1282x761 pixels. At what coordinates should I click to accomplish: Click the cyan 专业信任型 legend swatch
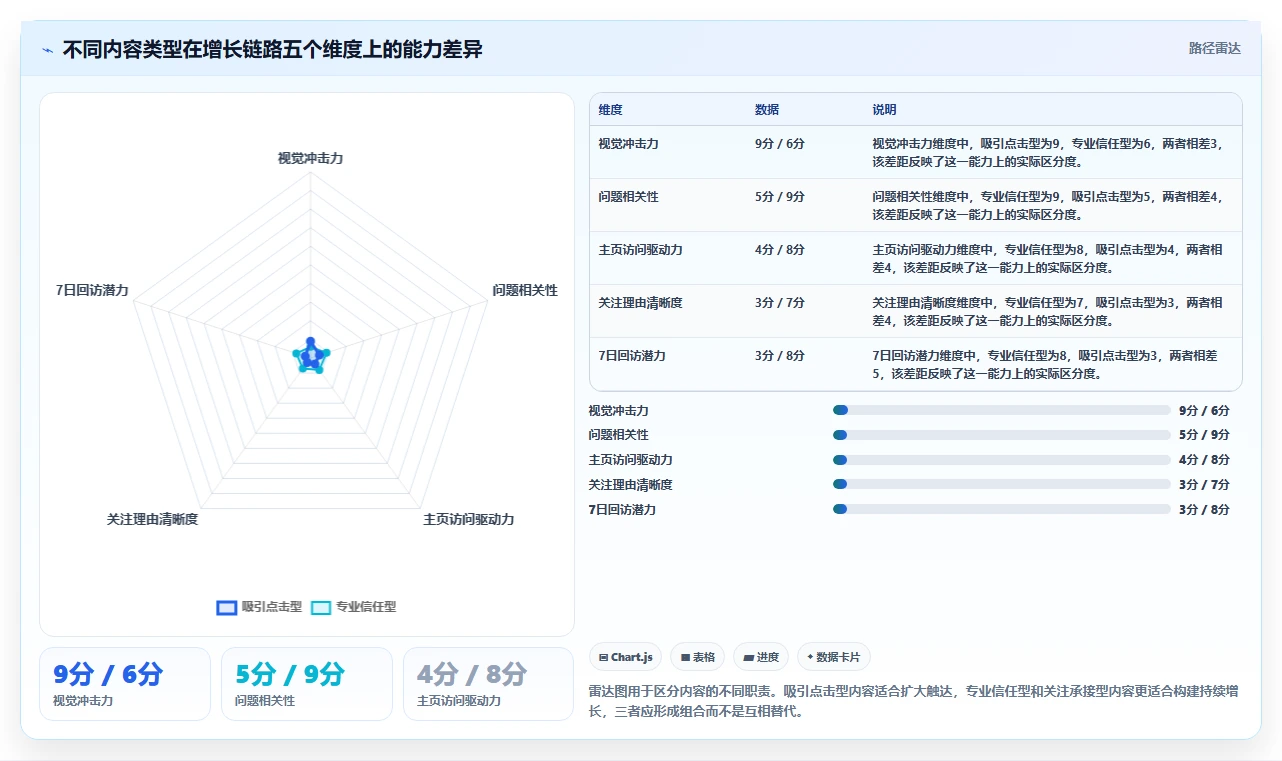(x=321, y=607)
